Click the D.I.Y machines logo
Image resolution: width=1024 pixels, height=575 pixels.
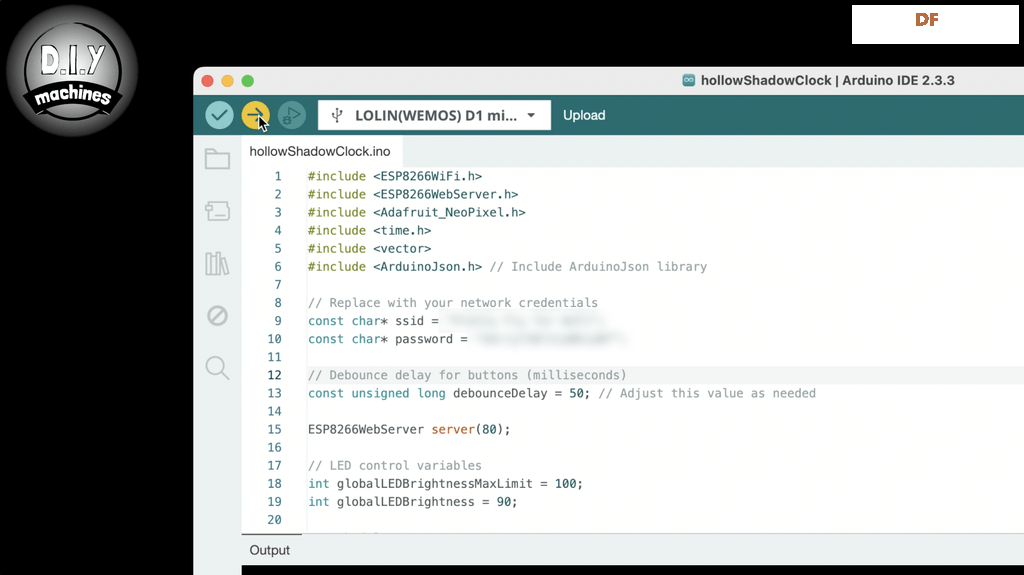pos(72,71)
